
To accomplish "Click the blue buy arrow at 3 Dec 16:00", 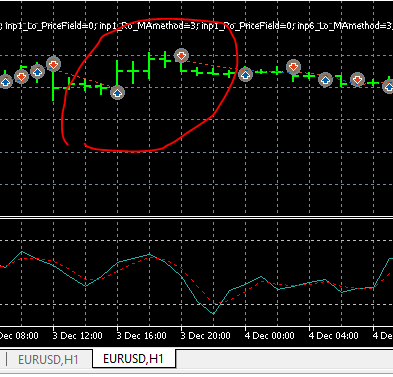I will click(117, 92).
